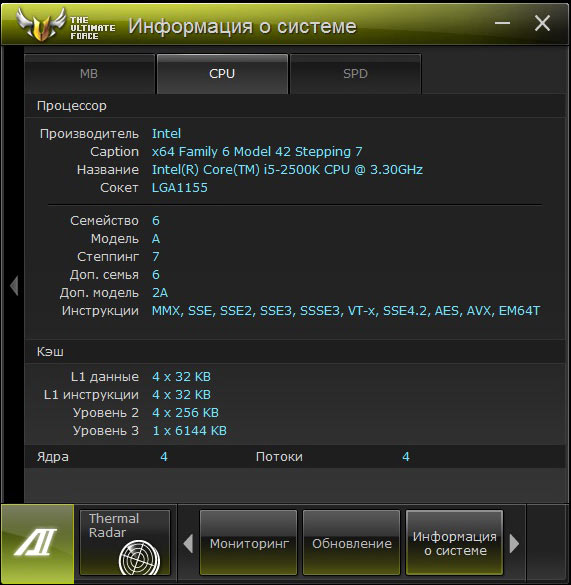
Task: Click the Доп. модель value 2A
Action: [160, 293]
